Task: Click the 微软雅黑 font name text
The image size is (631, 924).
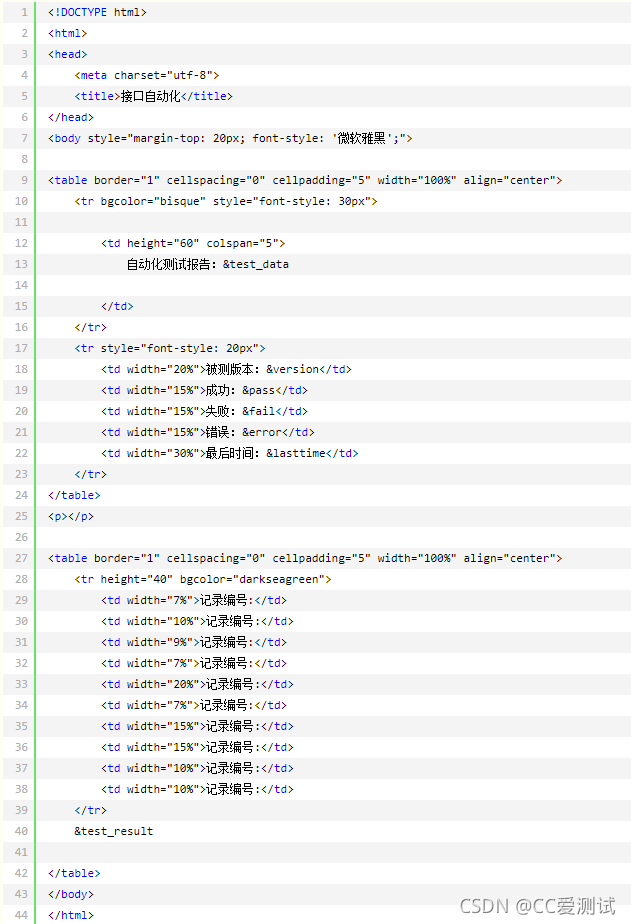Action: click(x=361, y=138)
